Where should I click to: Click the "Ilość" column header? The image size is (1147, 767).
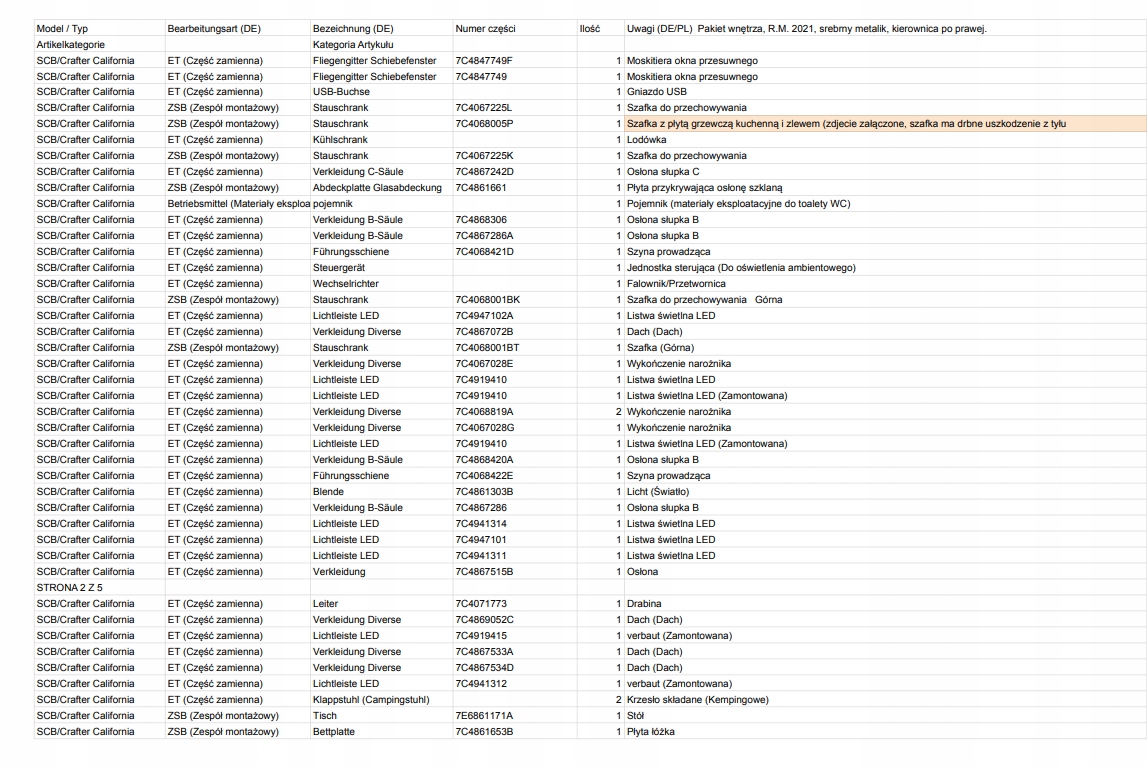point(589,28)
